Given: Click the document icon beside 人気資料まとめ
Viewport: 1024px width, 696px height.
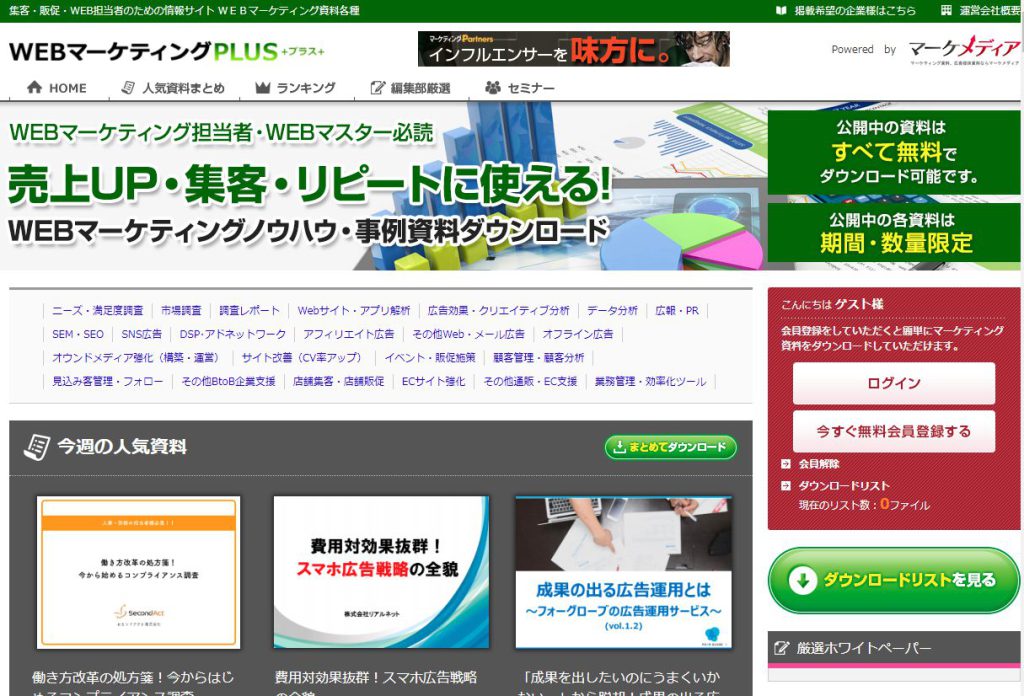Looking at the screenshot, I should pos(128,88).
